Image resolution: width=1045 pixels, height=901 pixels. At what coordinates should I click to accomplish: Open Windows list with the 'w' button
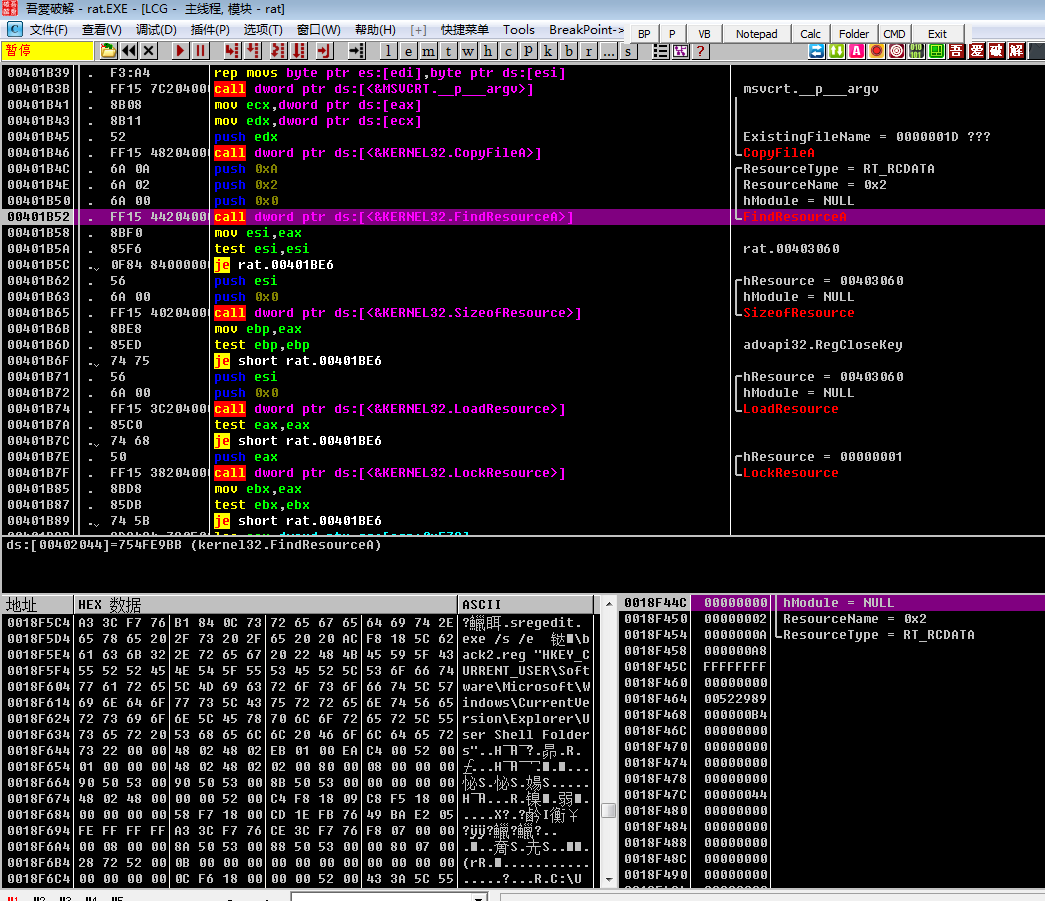pos(468,51)
